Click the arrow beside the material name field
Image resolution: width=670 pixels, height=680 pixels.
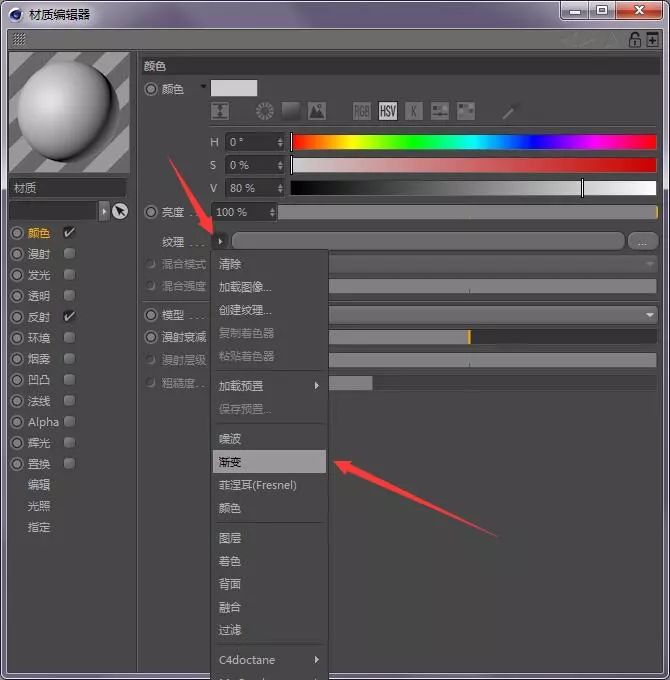(x=104, y=211)
